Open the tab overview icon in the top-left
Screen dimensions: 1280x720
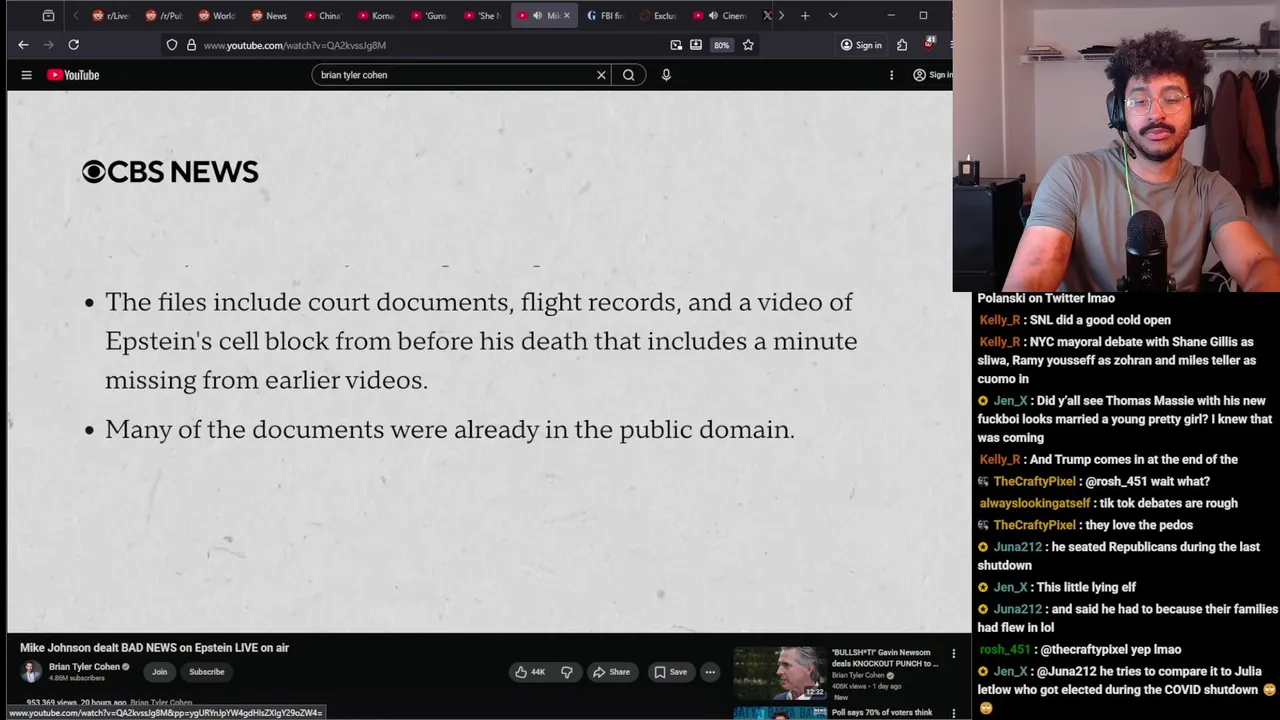tap(48, 16)
